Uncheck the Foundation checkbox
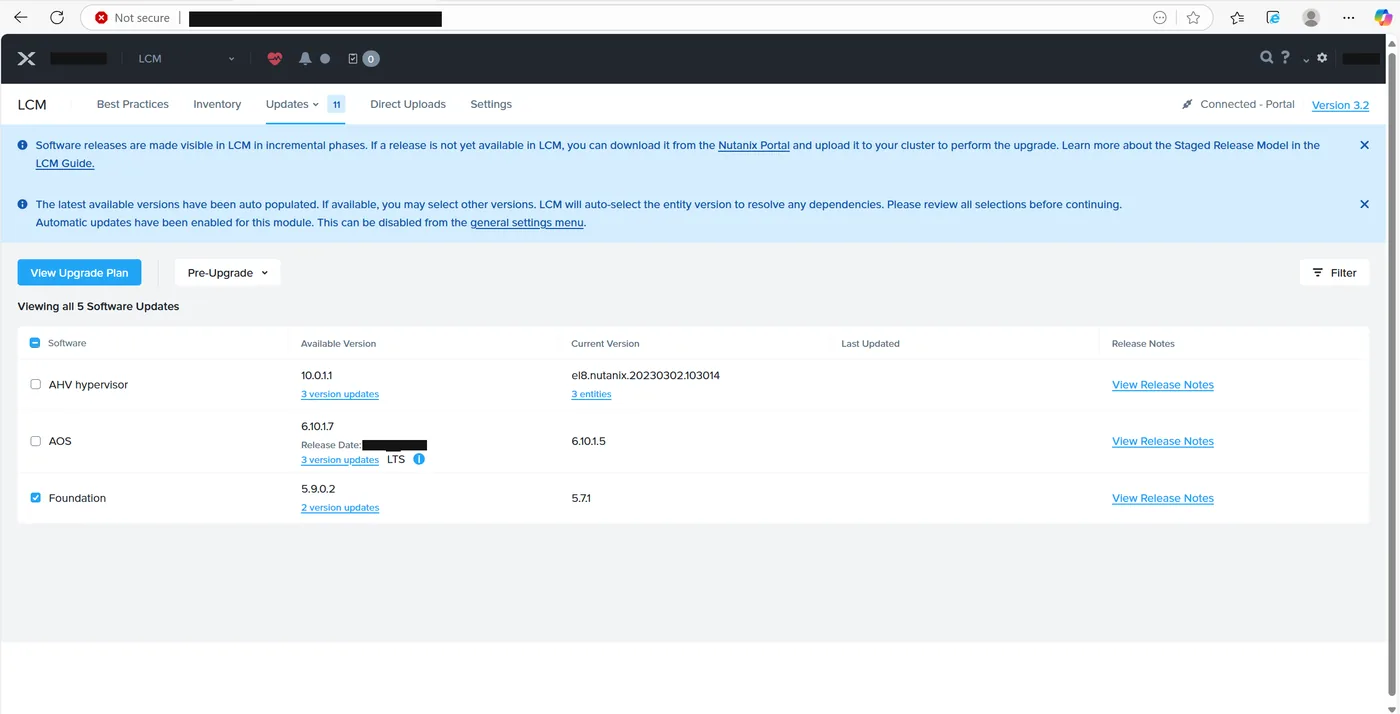 36,497
